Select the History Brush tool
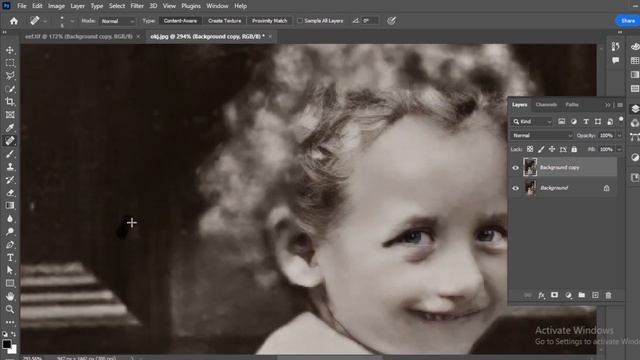Screen dimensions: 640x360 pos(10,180)
